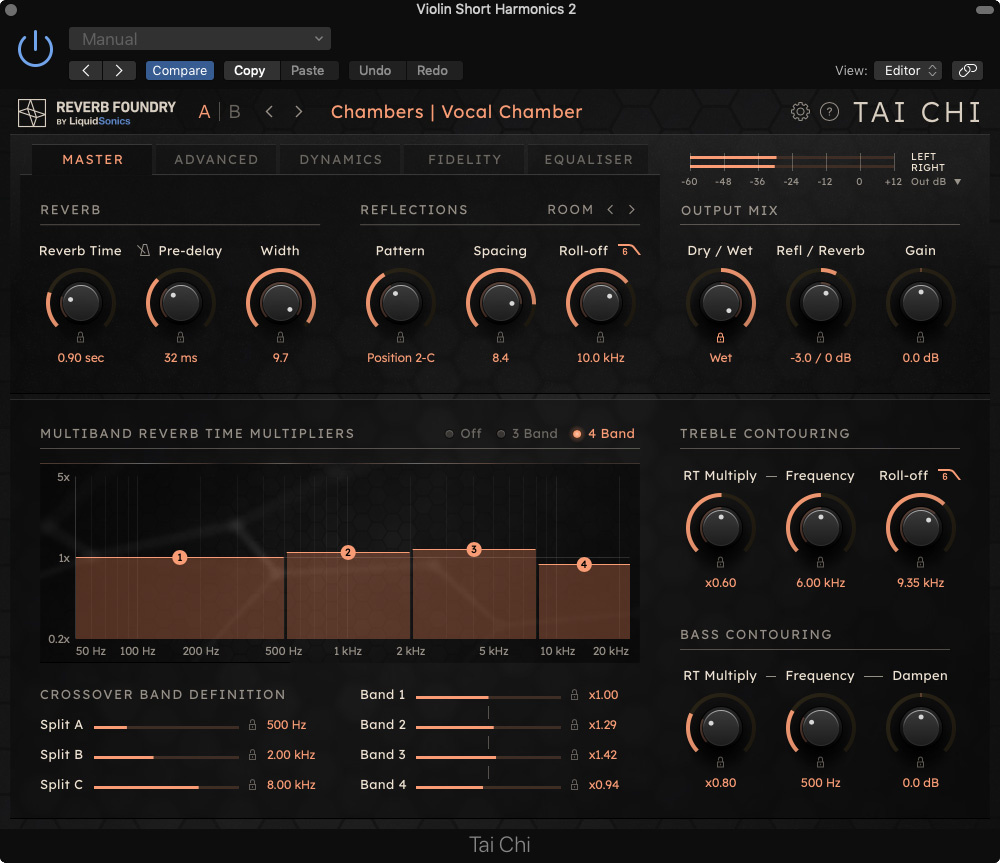Open the Tai Chi settings gear
The image size is (1000, 863).
[800, 112]
